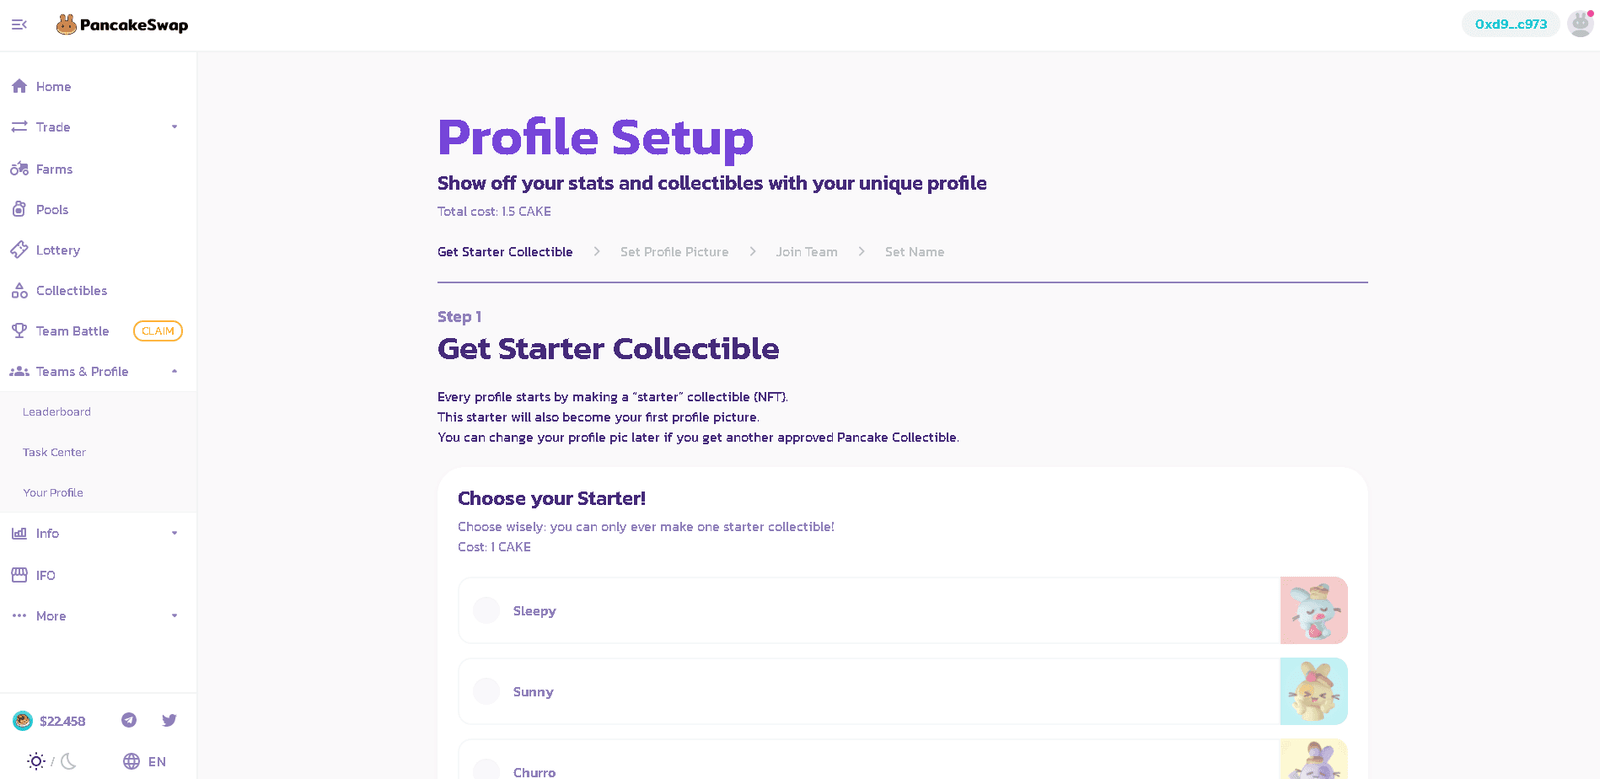Click the CAKE price token icon
The height and width of the screenshot is (779, 1600).
point(23,721)
